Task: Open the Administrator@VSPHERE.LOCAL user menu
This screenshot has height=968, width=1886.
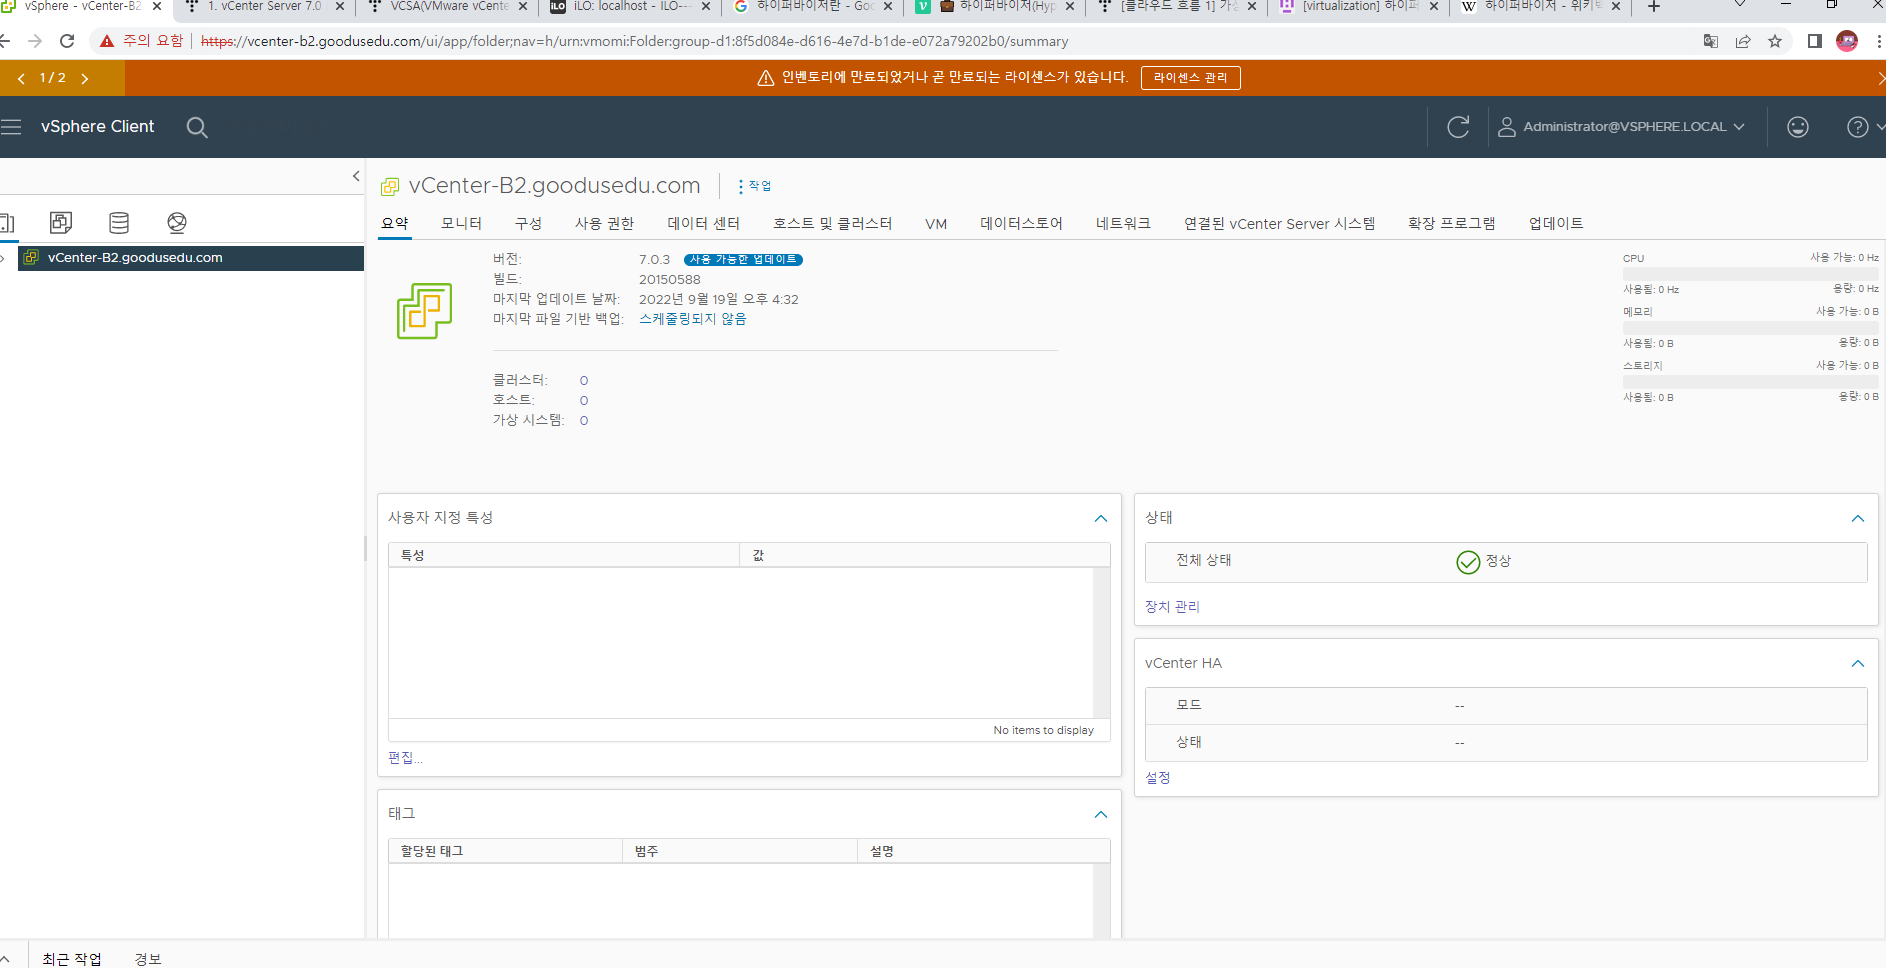Action: (x=1621, y=127)
